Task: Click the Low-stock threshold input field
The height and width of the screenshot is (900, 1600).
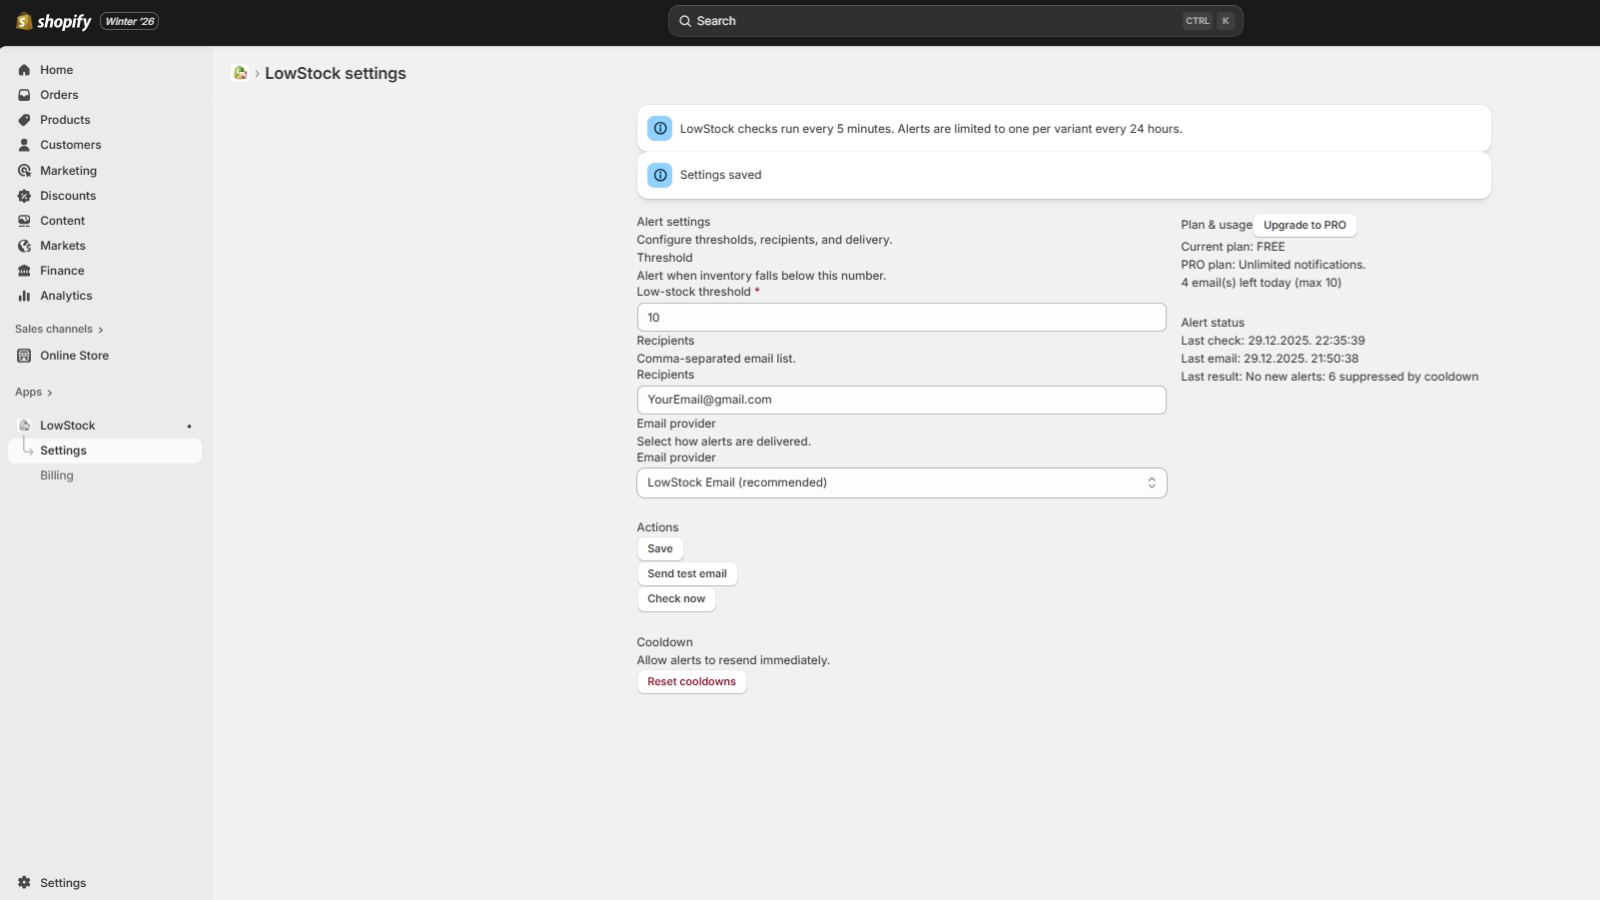Action: click(900, 316)
